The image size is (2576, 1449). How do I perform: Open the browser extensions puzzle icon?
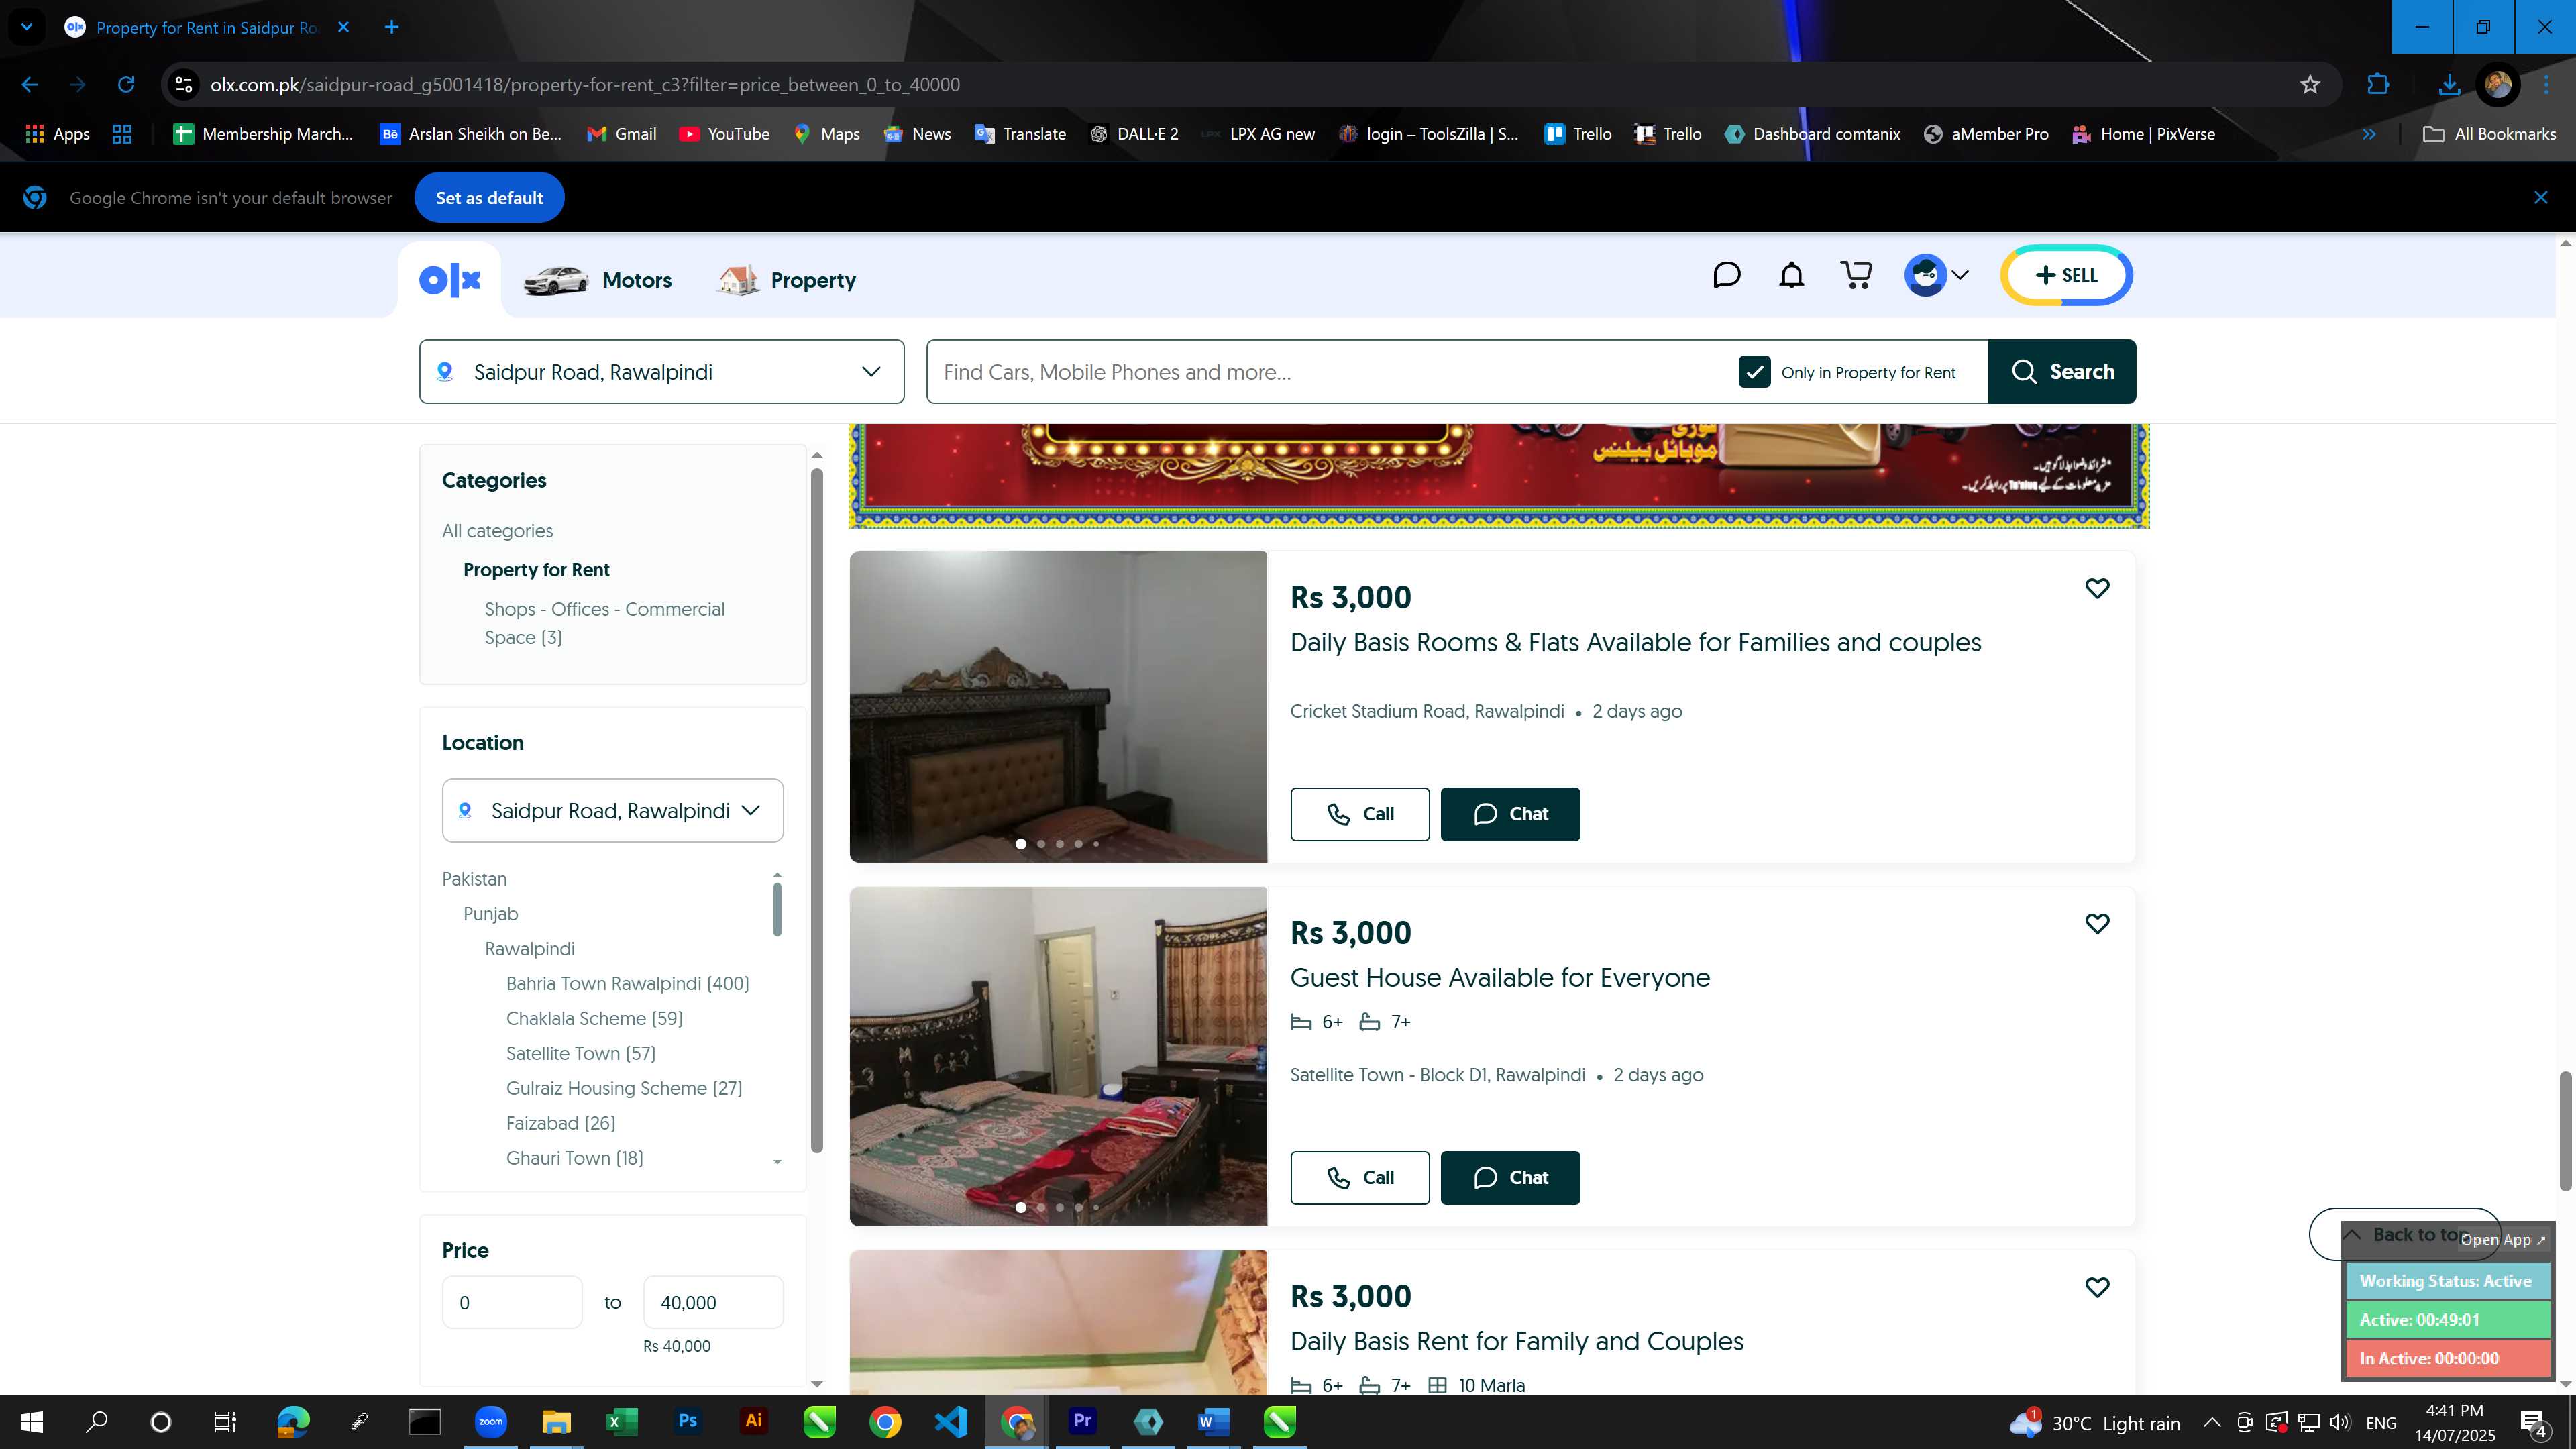pos(2378,85)
